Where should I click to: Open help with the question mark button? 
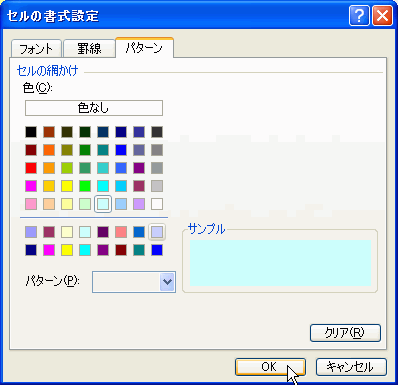pyautogui.click(x=359, y=16)
